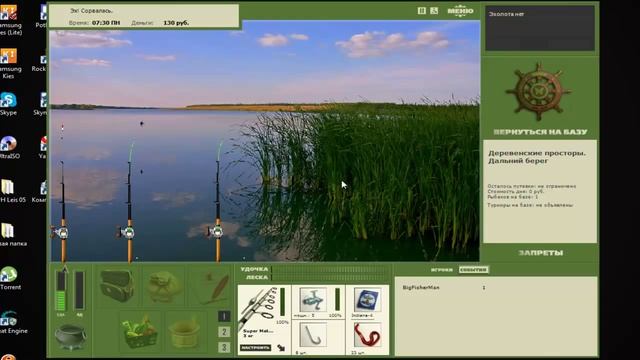Select rod slot 1
This screenshot has height=360, width=640.
pyautogui.click(x=224, y=316)
